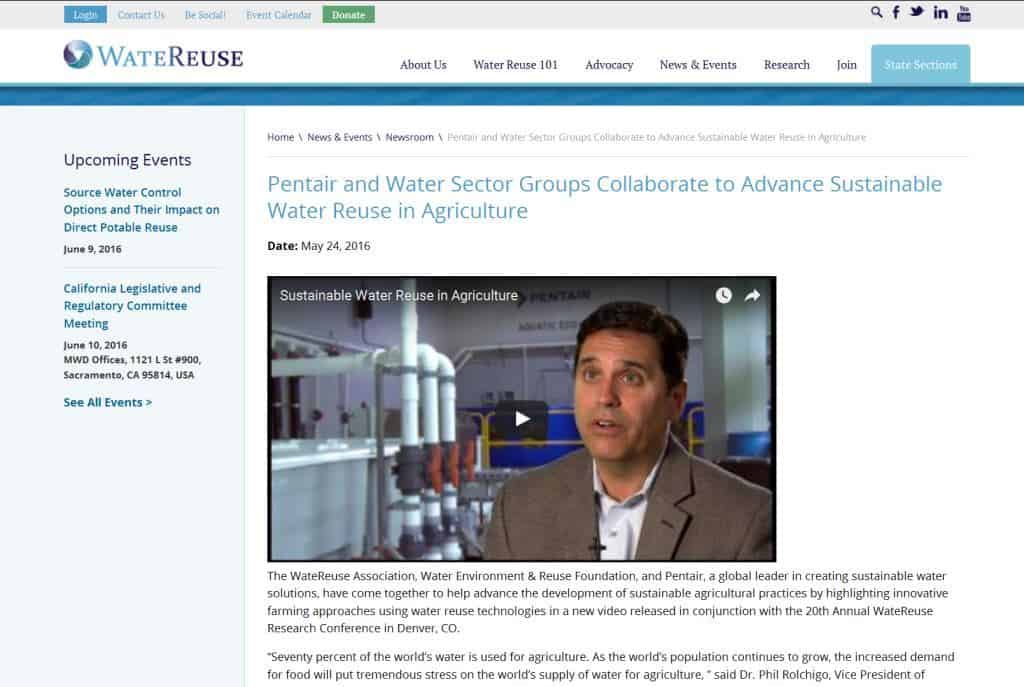
Task: Click the video share arrow icon
Action: (x=752, y=295)
